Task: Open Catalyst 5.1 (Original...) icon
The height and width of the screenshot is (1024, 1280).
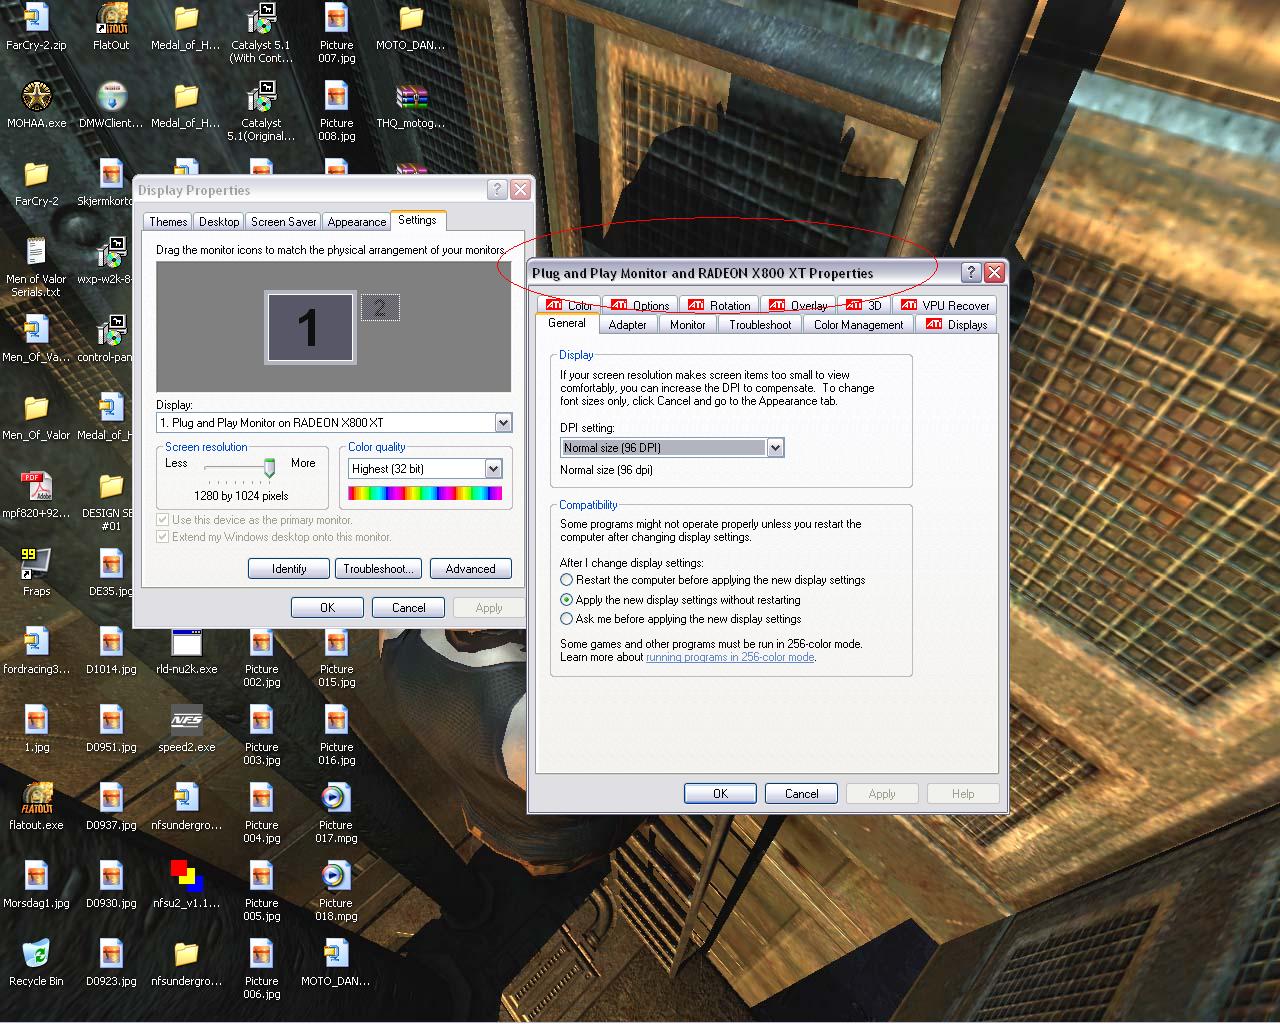Action: [x=261, y=112]
